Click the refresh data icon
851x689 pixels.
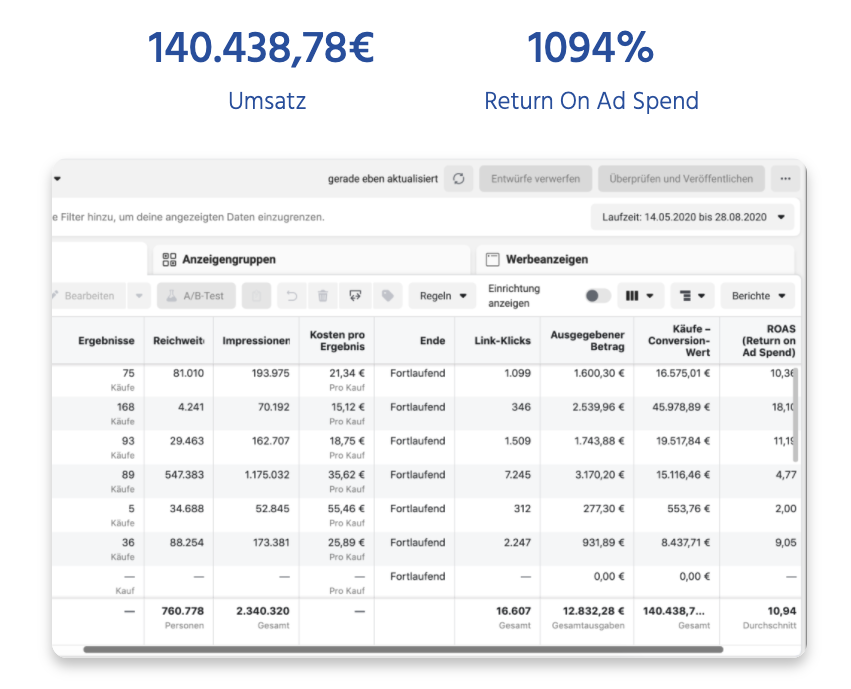(459, 179)
